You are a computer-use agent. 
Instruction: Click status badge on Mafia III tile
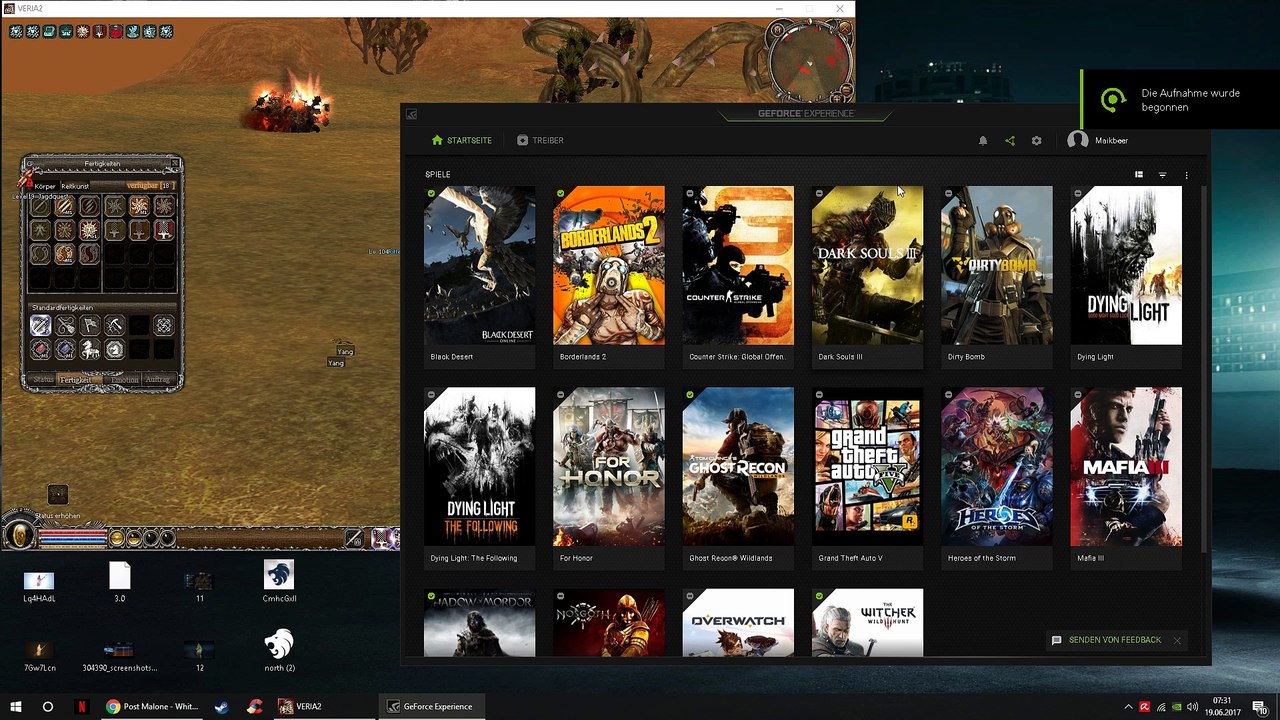[1078, 395]
